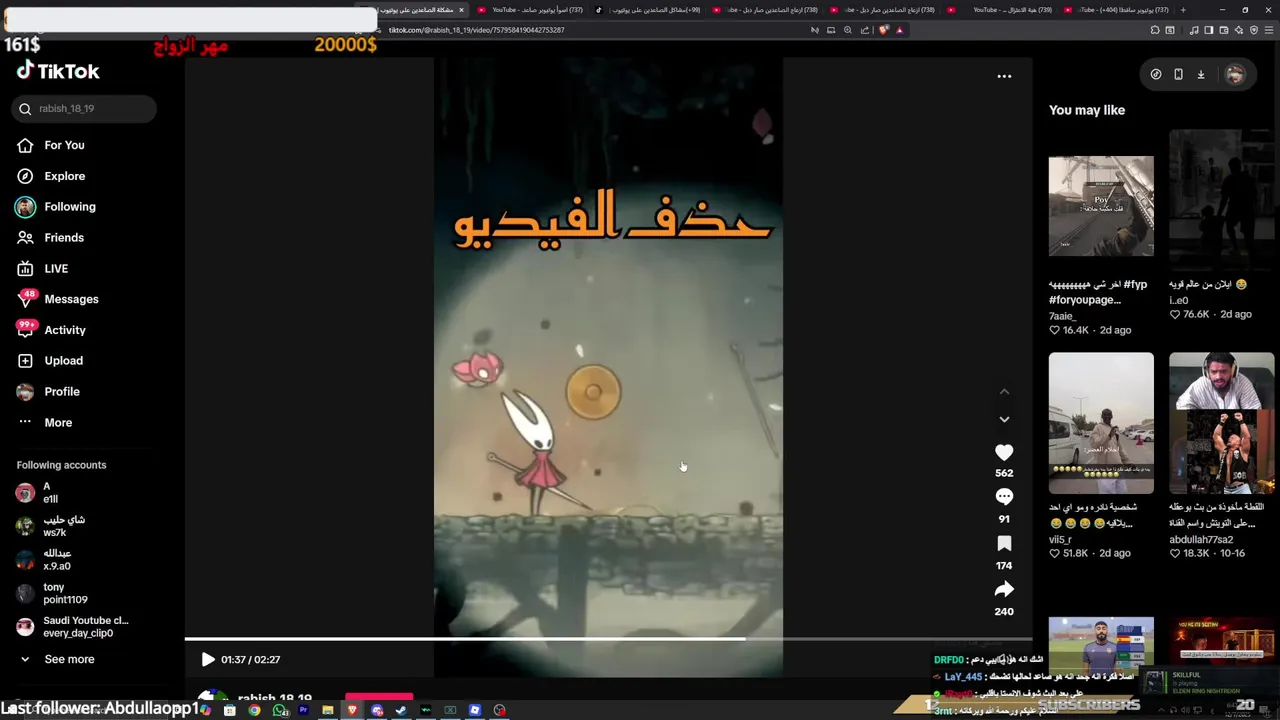Click the search magnifier icon
The height and width of the screenshot is (720, 1280).
tap(25, 108)
